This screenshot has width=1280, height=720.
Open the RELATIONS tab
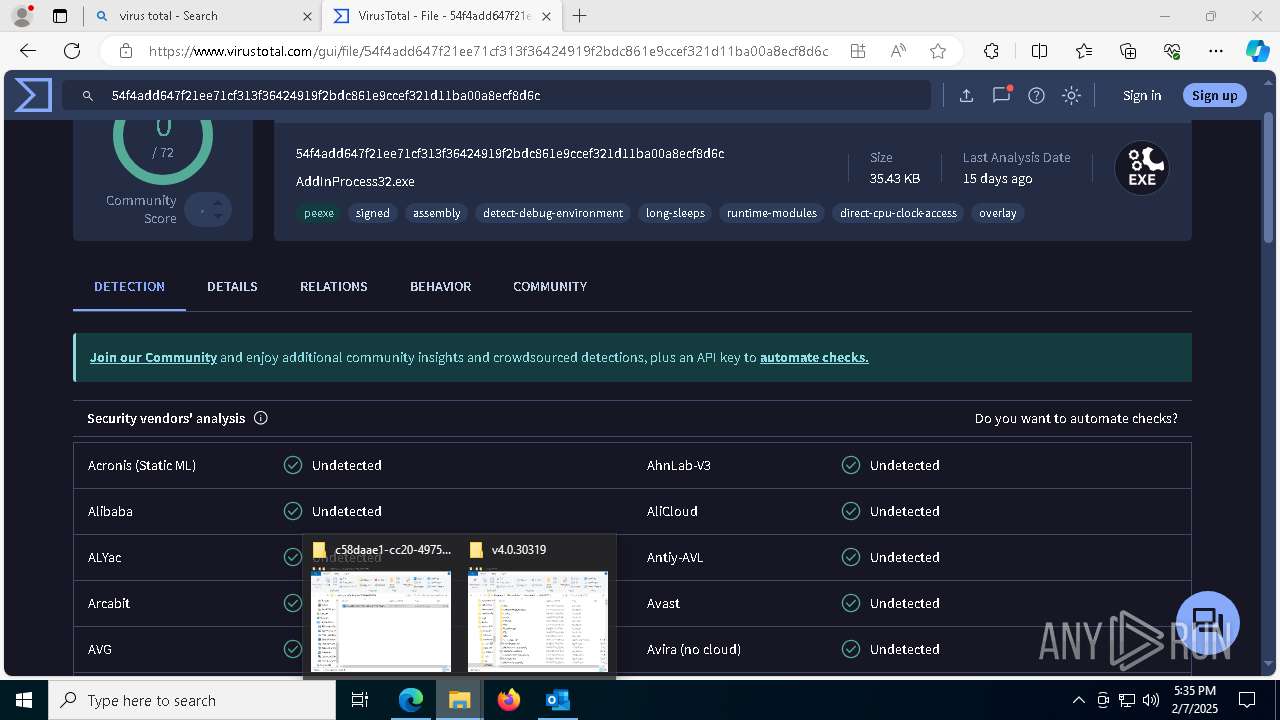click(334, 286)
